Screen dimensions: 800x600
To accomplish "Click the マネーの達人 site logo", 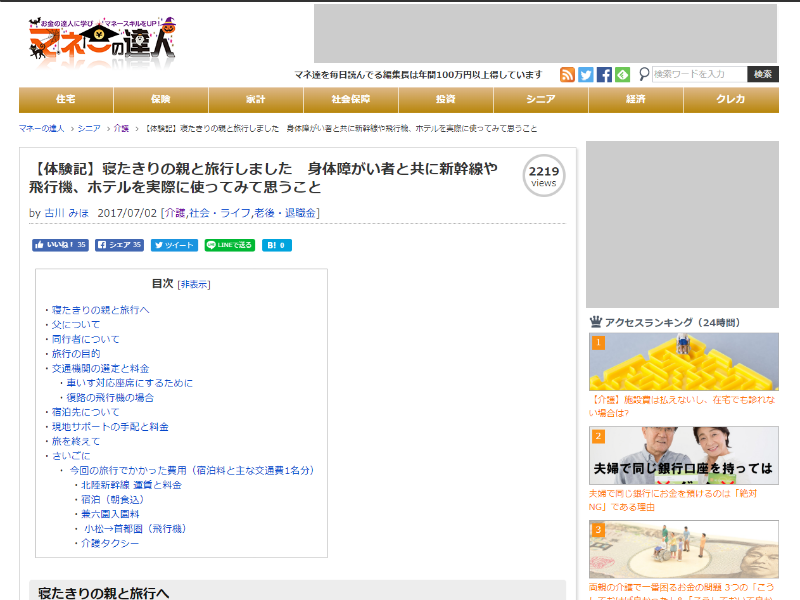I will click(x=103, y=43).
